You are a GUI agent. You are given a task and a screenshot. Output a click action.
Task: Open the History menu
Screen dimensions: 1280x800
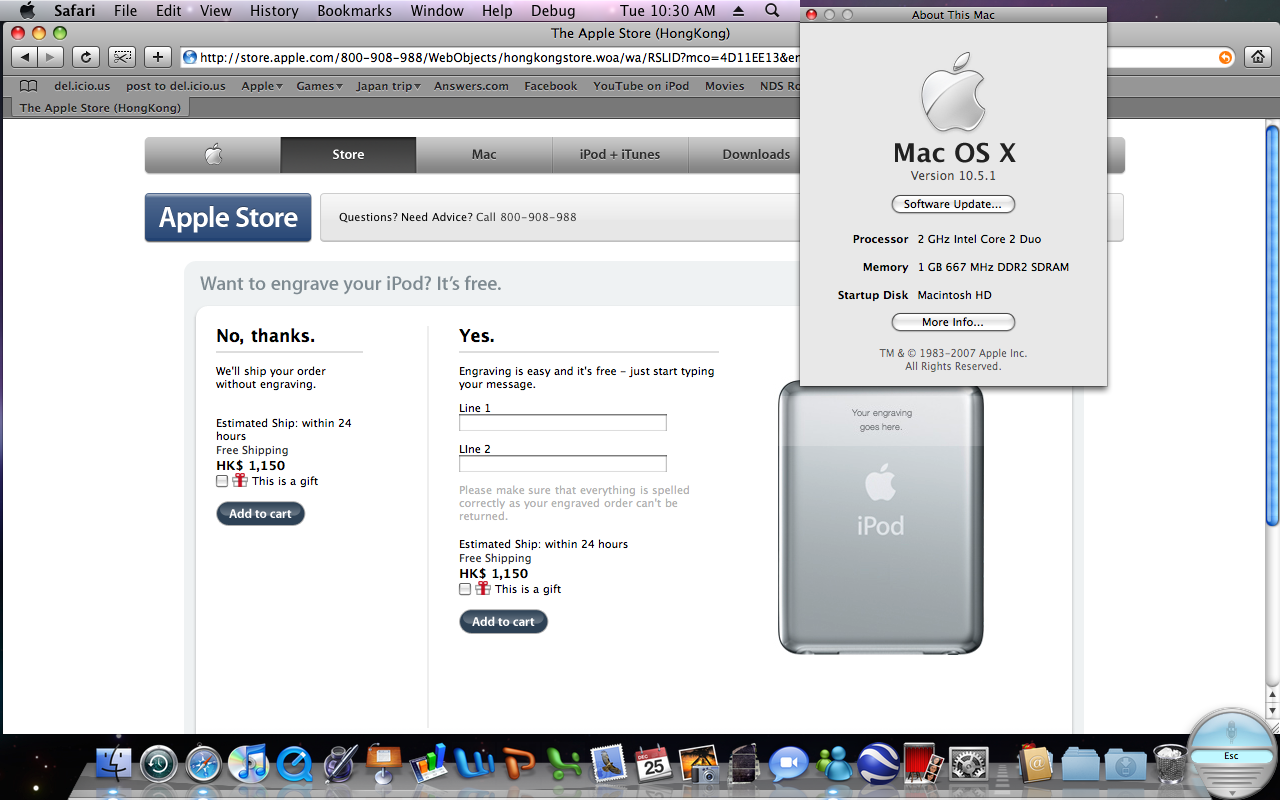point(274,11)
